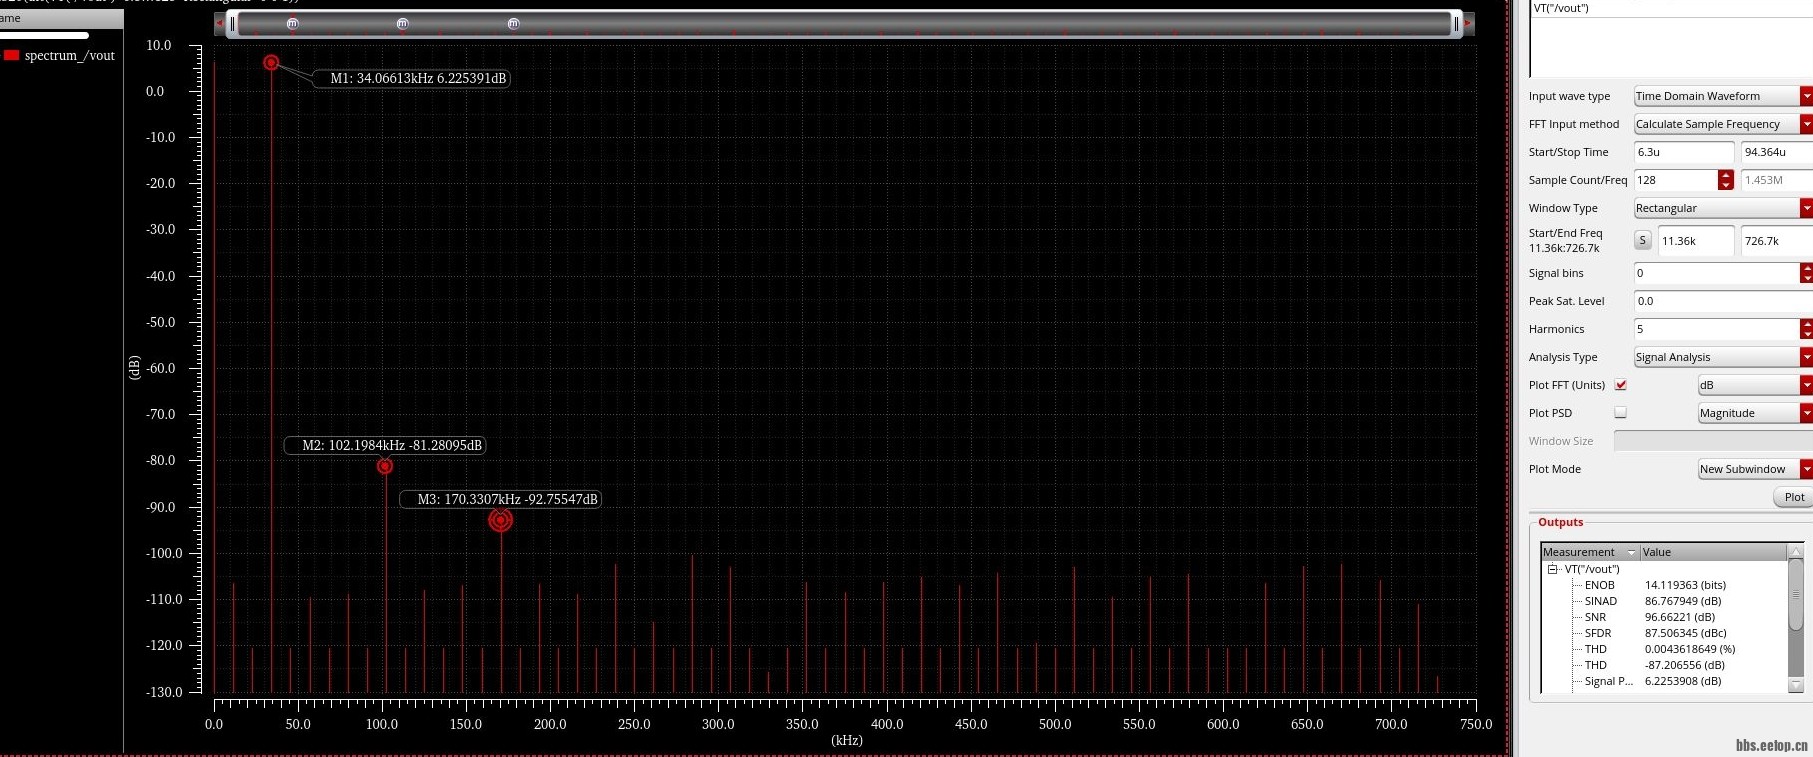Click the left scroll arrow of the zoom bar

click(220, 24)
